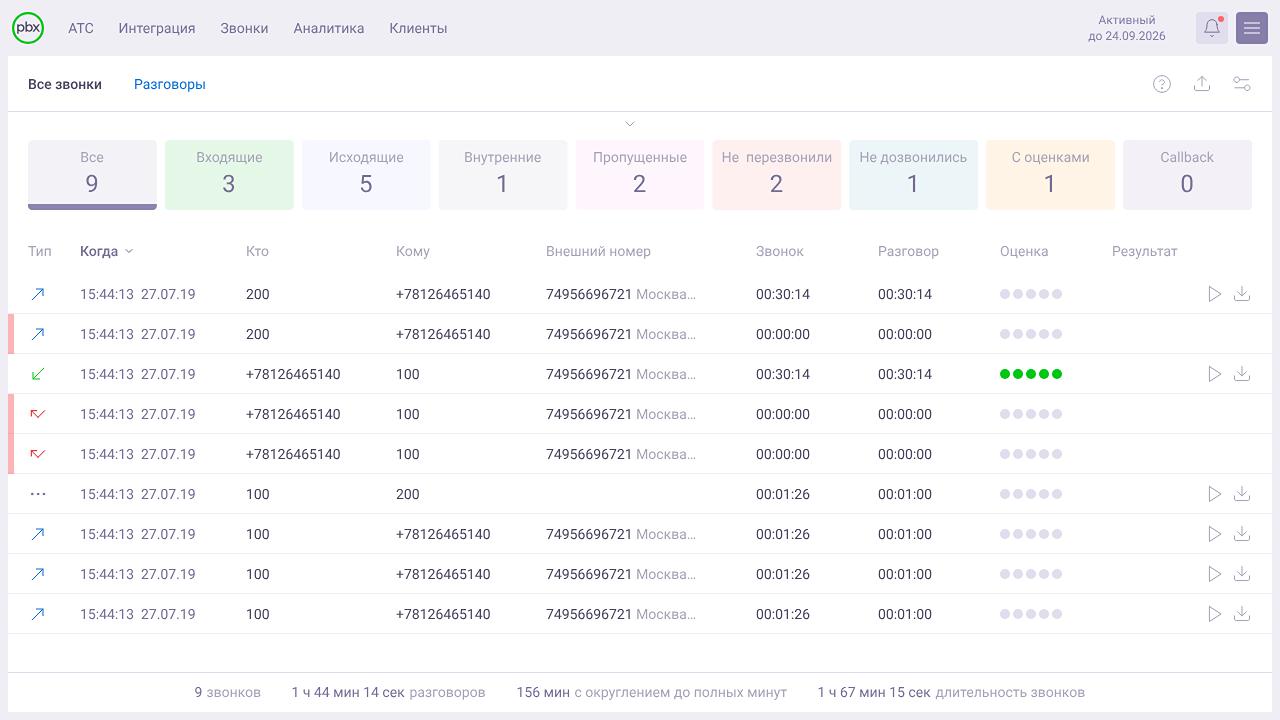Open the help icon near export controls

tap(1162, 84)
